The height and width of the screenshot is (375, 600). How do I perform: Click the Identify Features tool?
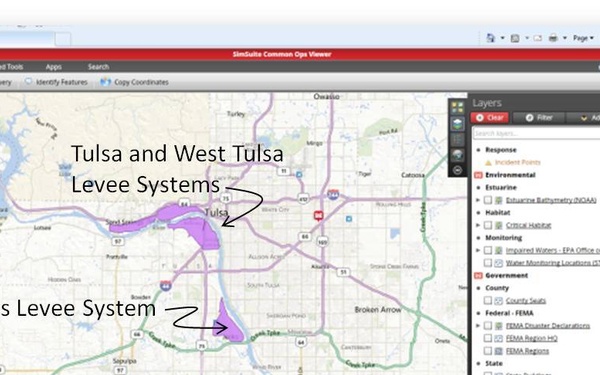(56, 82)
